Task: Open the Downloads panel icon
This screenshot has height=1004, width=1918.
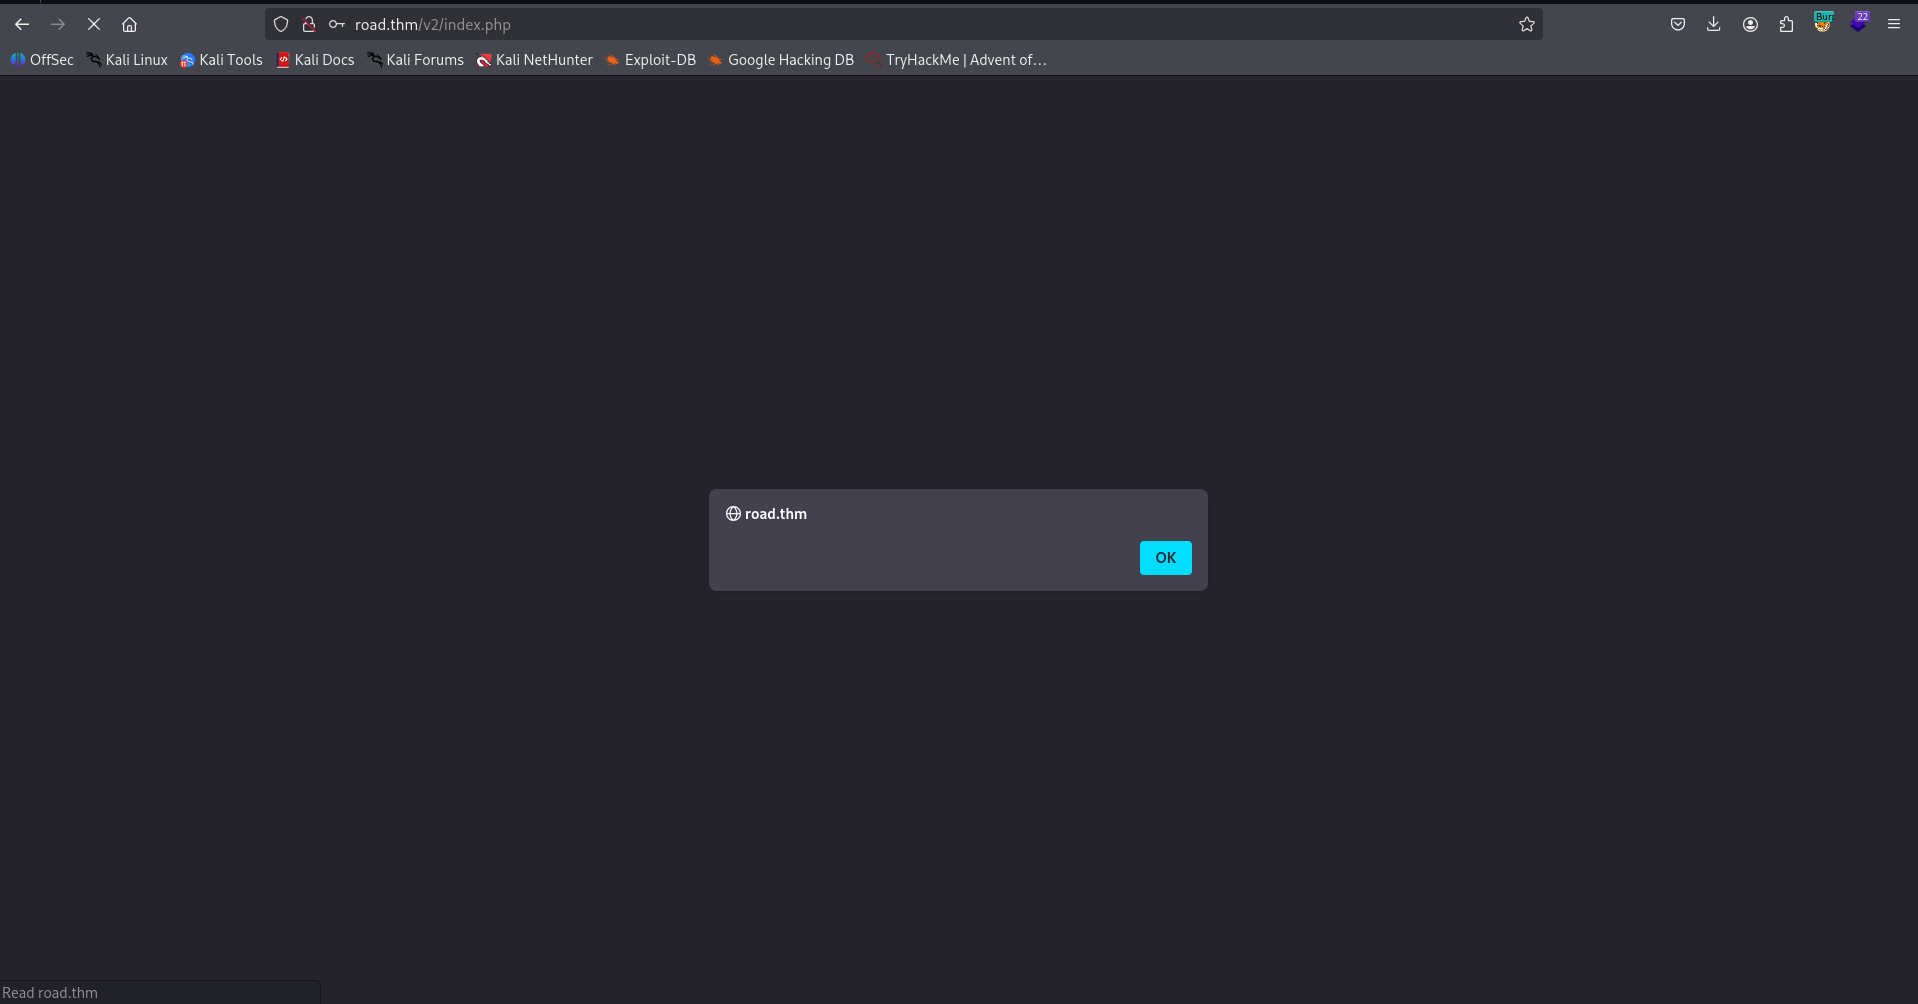Action: click(x=1713, y=23)
